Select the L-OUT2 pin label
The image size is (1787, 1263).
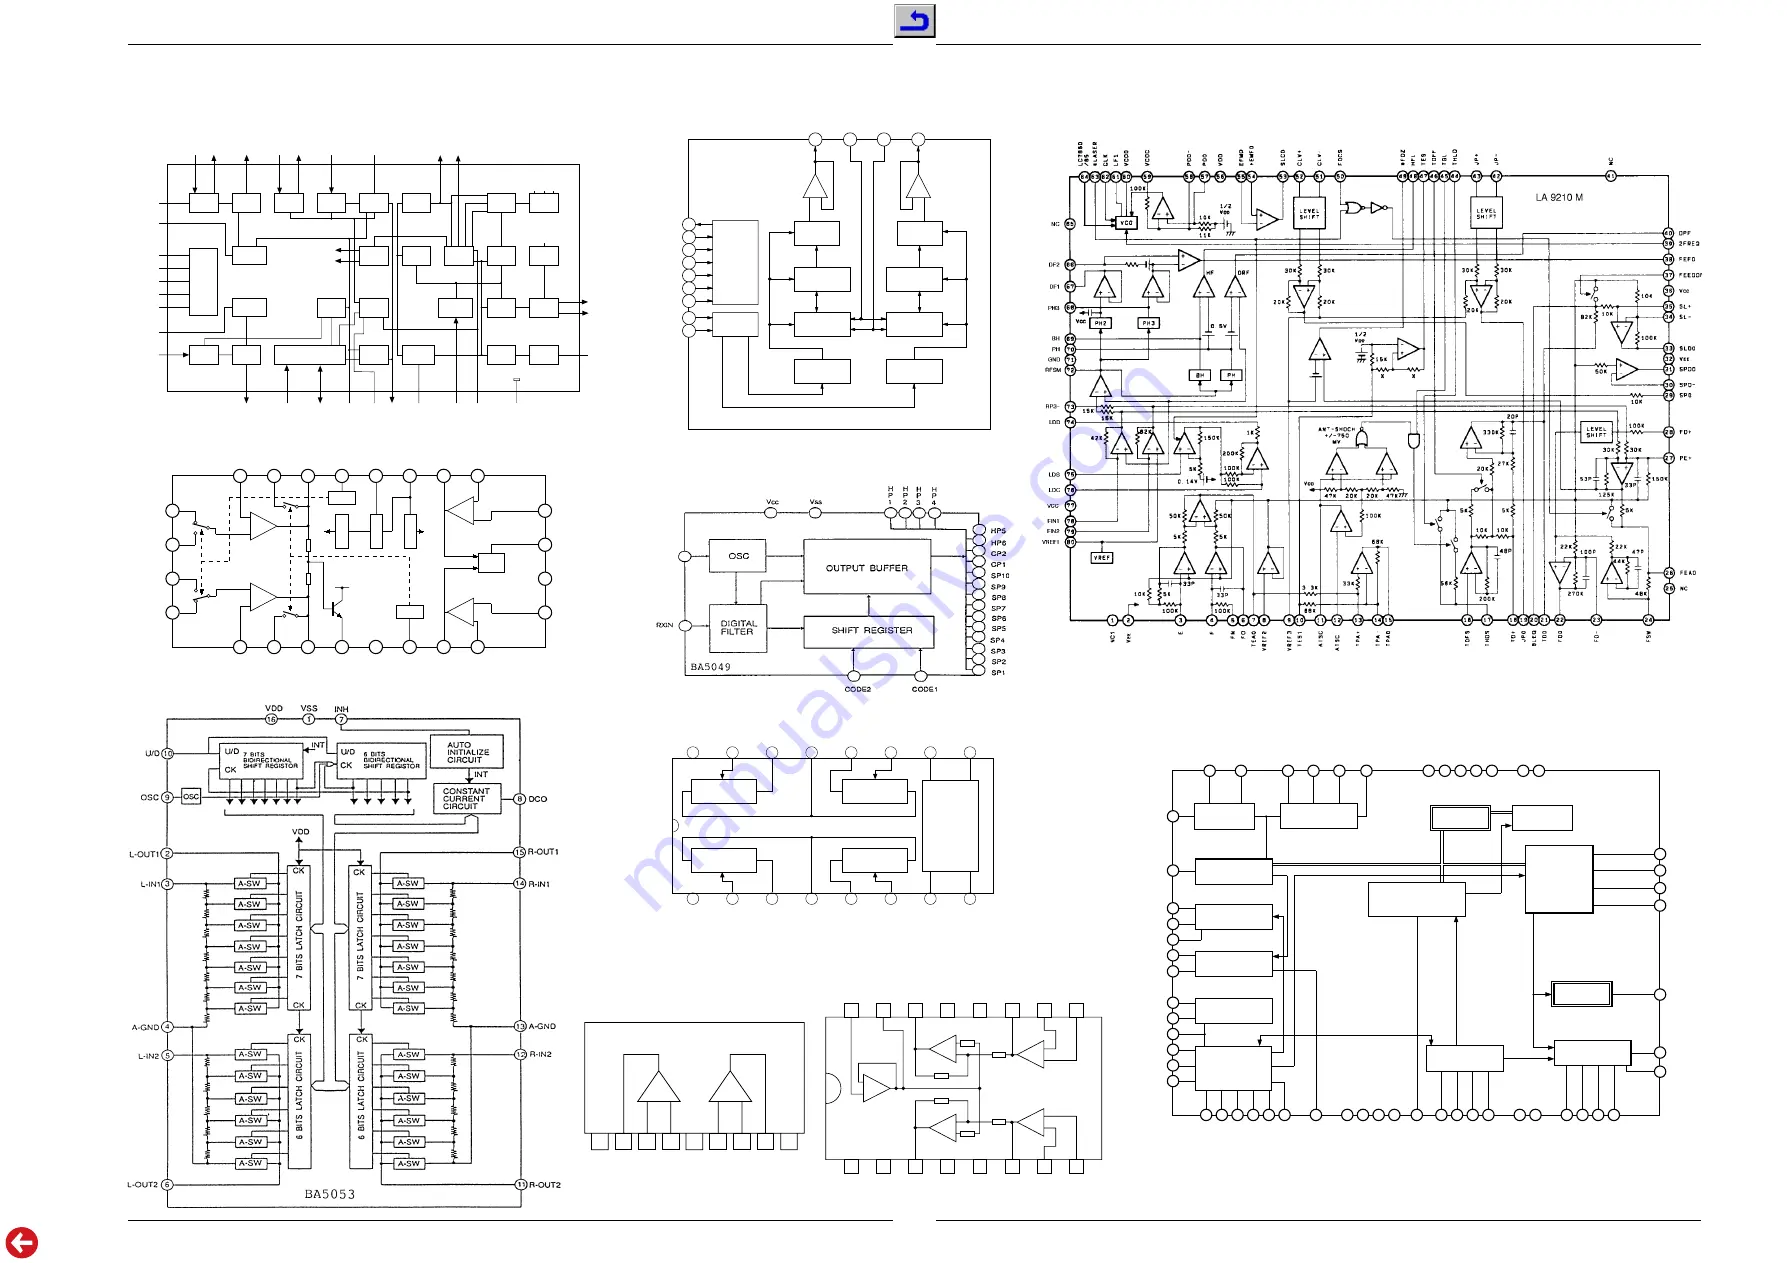click(142, 1185)
